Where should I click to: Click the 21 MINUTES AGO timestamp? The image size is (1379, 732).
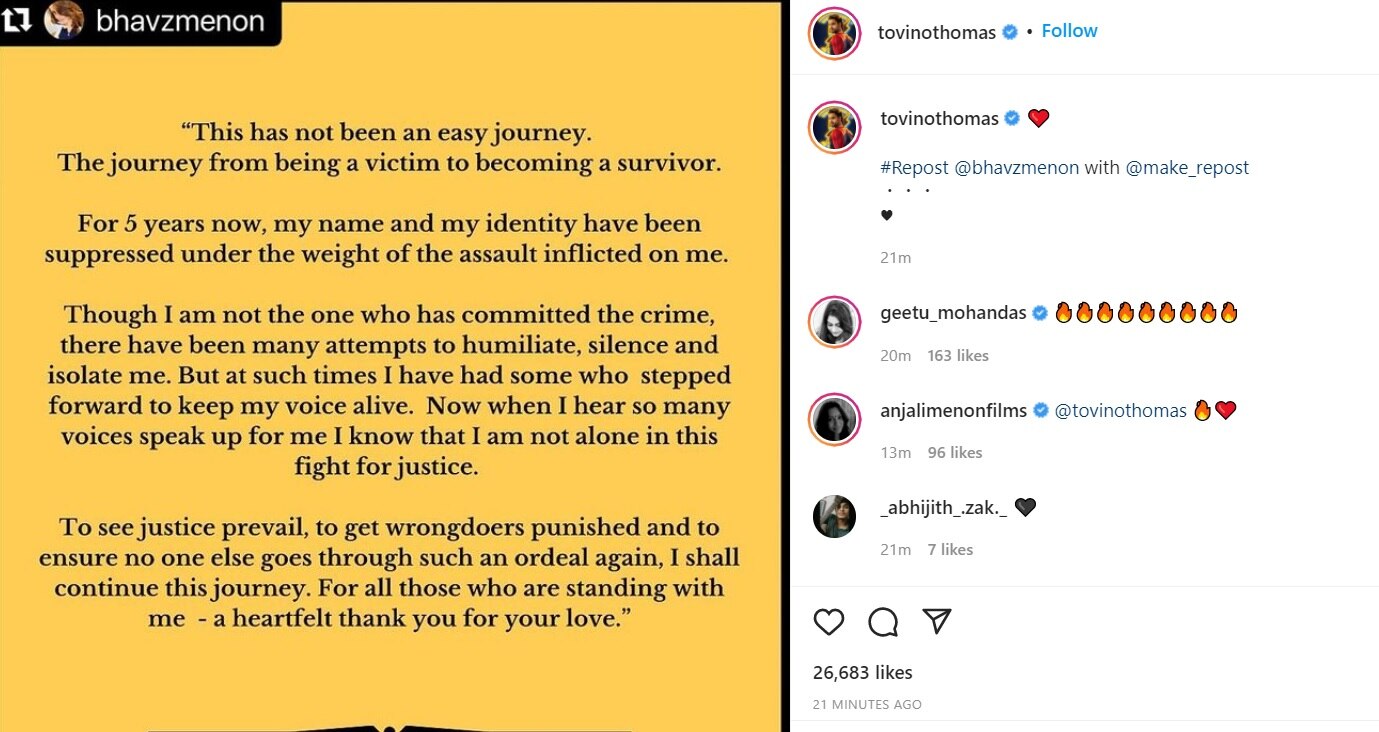(867, 704)
